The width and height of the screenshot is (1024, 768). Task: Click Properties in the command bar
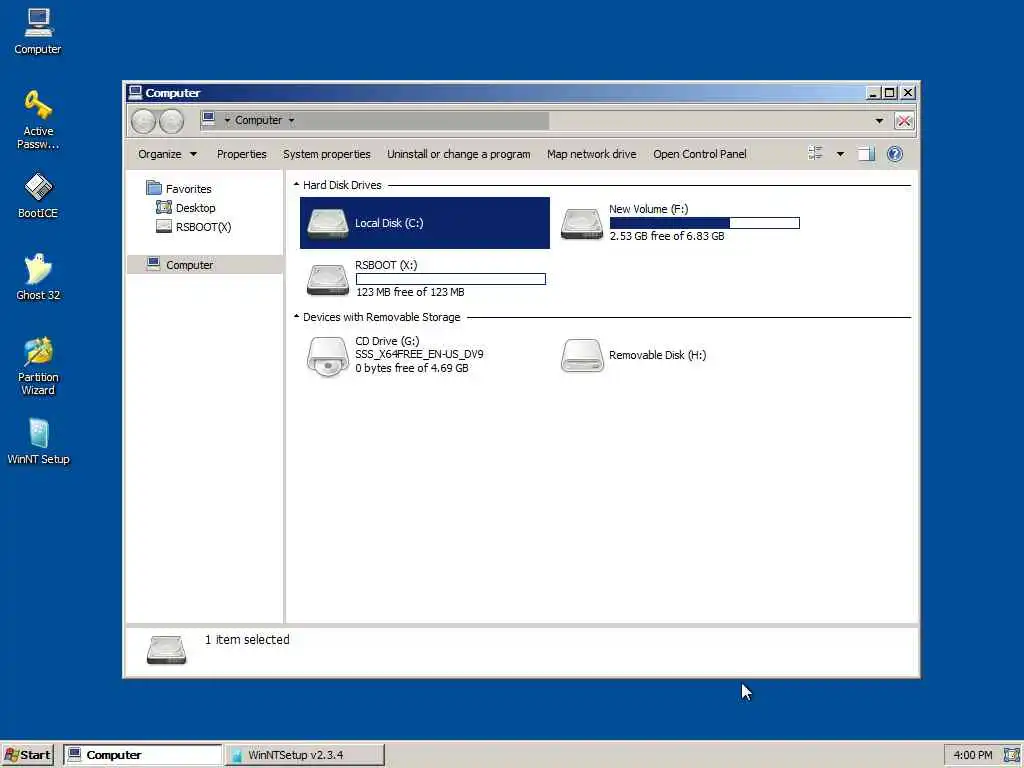tap(242, 154)
